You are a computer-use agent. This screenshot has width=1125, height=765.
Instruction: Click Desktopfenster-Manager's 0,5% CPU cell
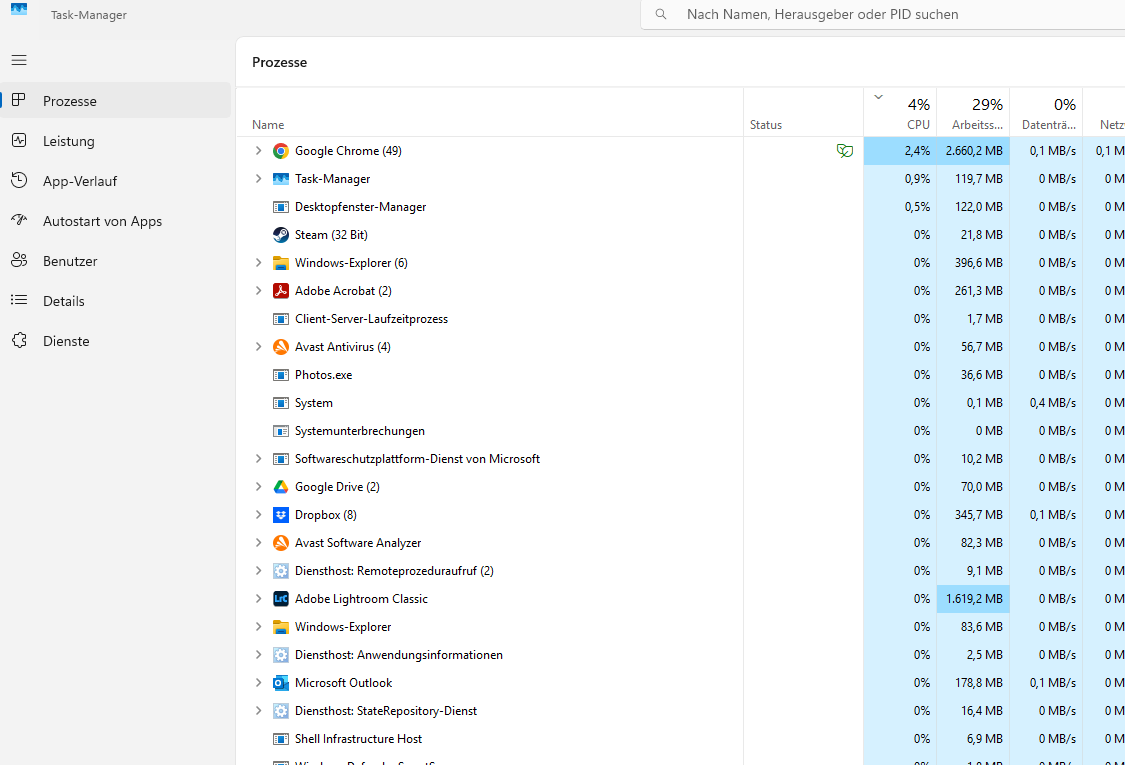(900, 207)
